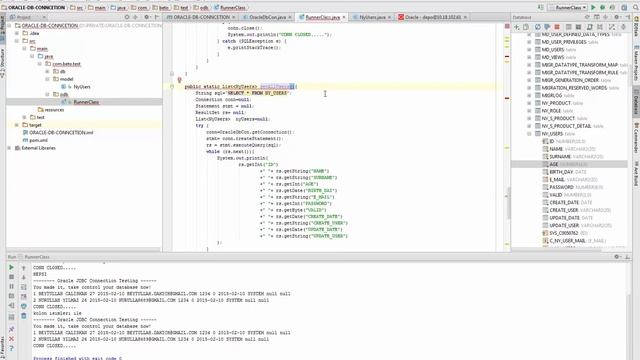The height and width of the screenshot is (360, 640).
Task: Open Run panel help question mark icon
Action: pos(11,349)
